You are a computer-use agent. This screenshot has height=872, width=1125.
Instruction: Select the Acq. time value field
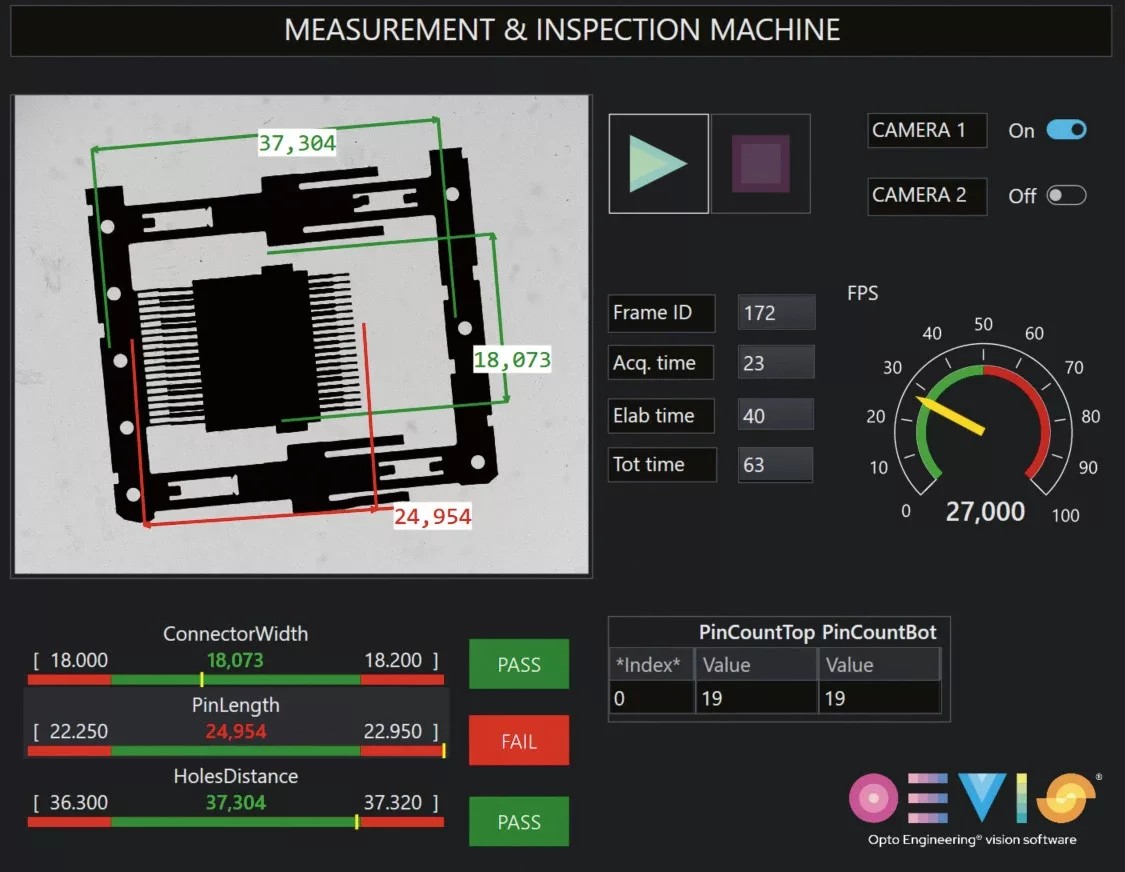(776, 363)
